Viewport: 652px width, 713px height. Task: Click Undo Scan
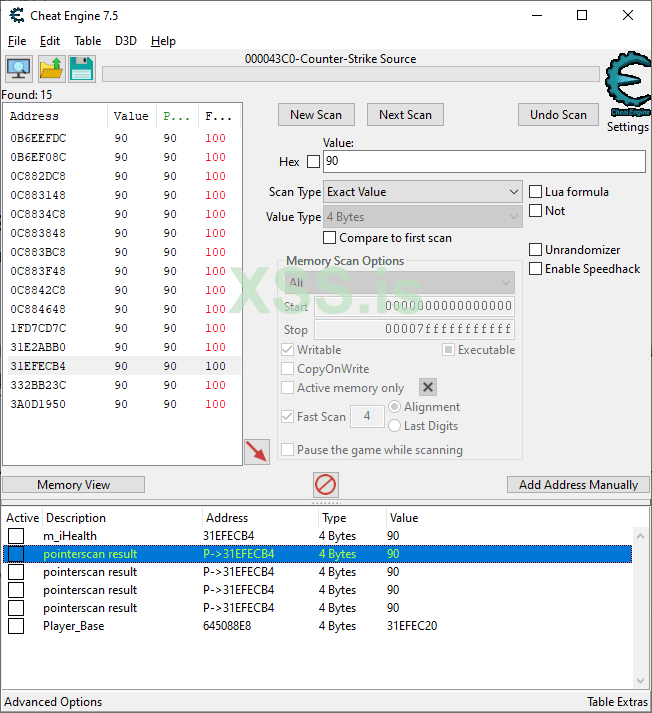(558, 115)
